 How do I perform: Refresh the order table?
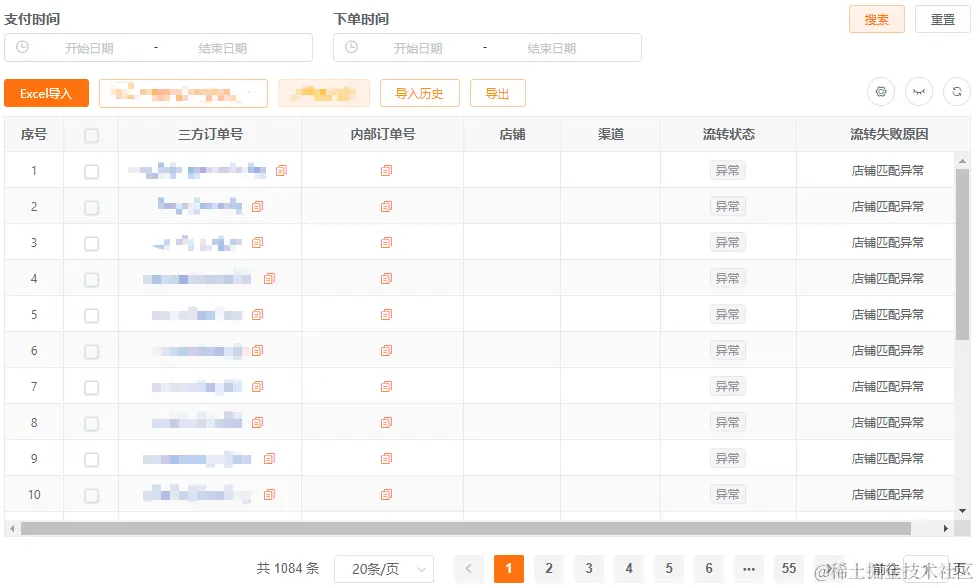pyautogui.click(x=957, y=92)
